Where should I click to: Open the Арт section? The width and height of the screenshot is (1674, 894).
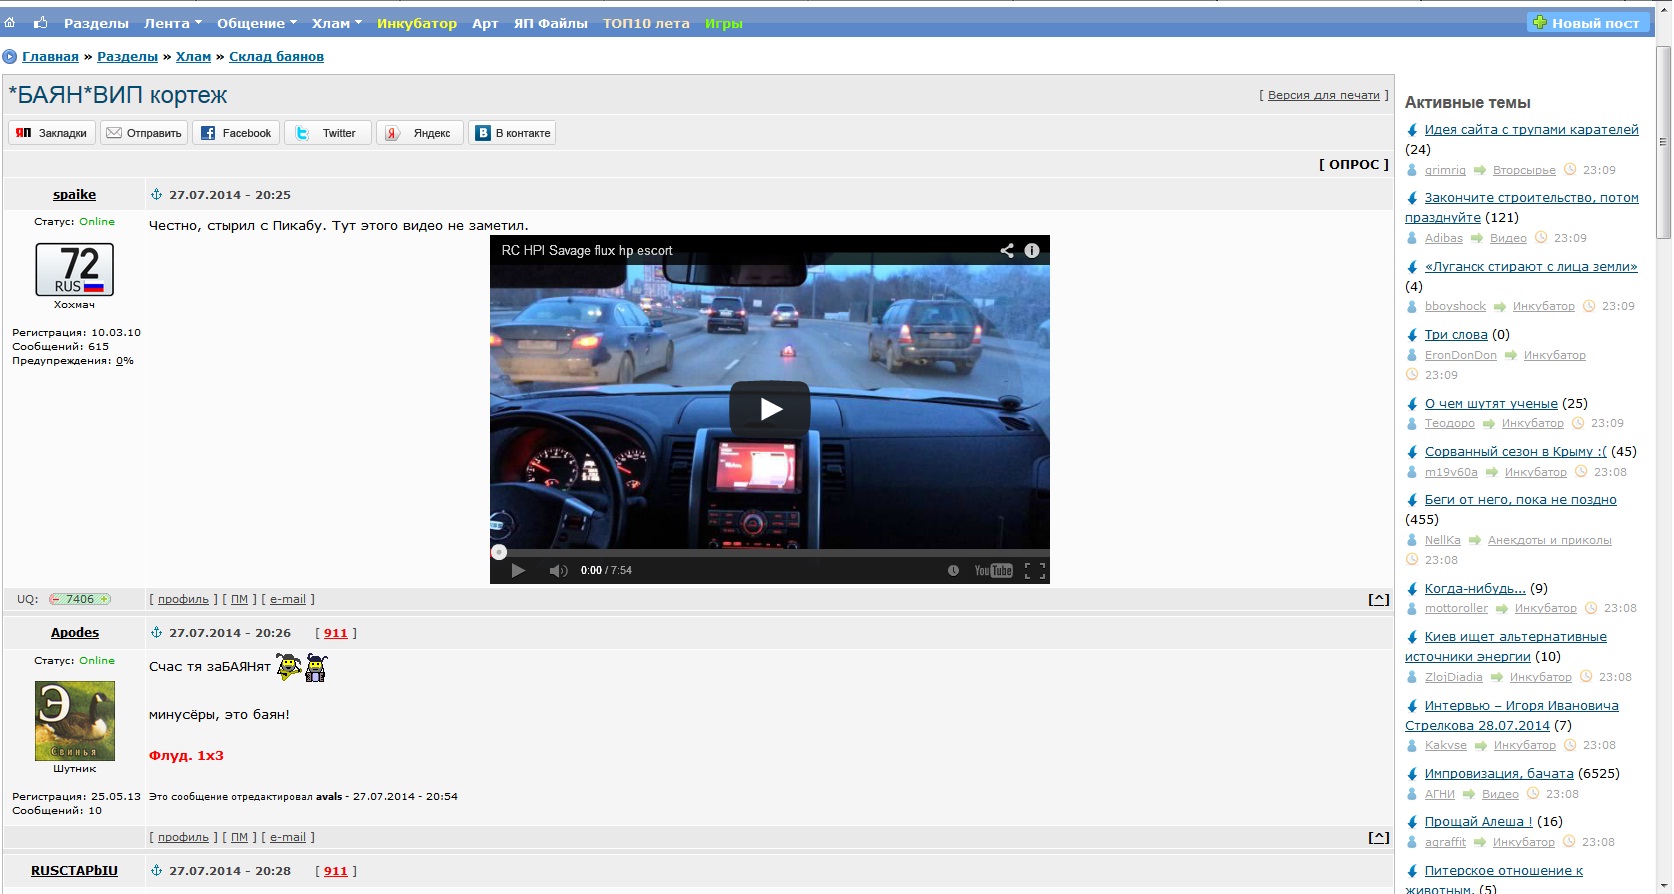point(485,23)
